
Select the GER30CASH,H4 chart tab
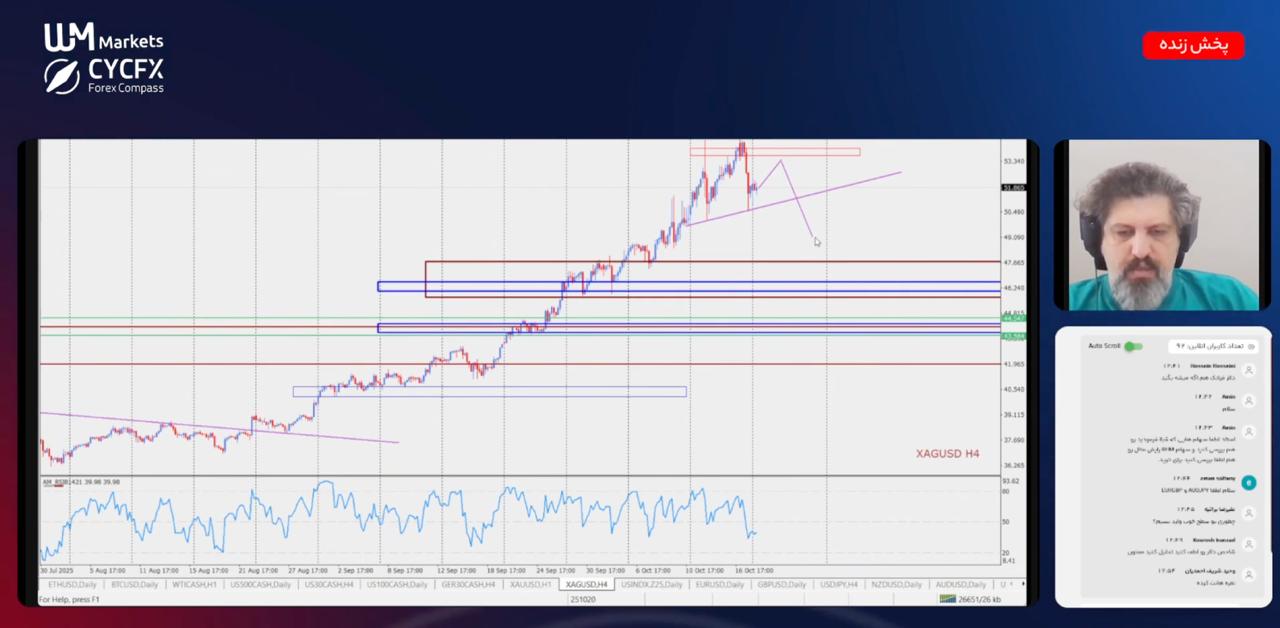(468, 584)
